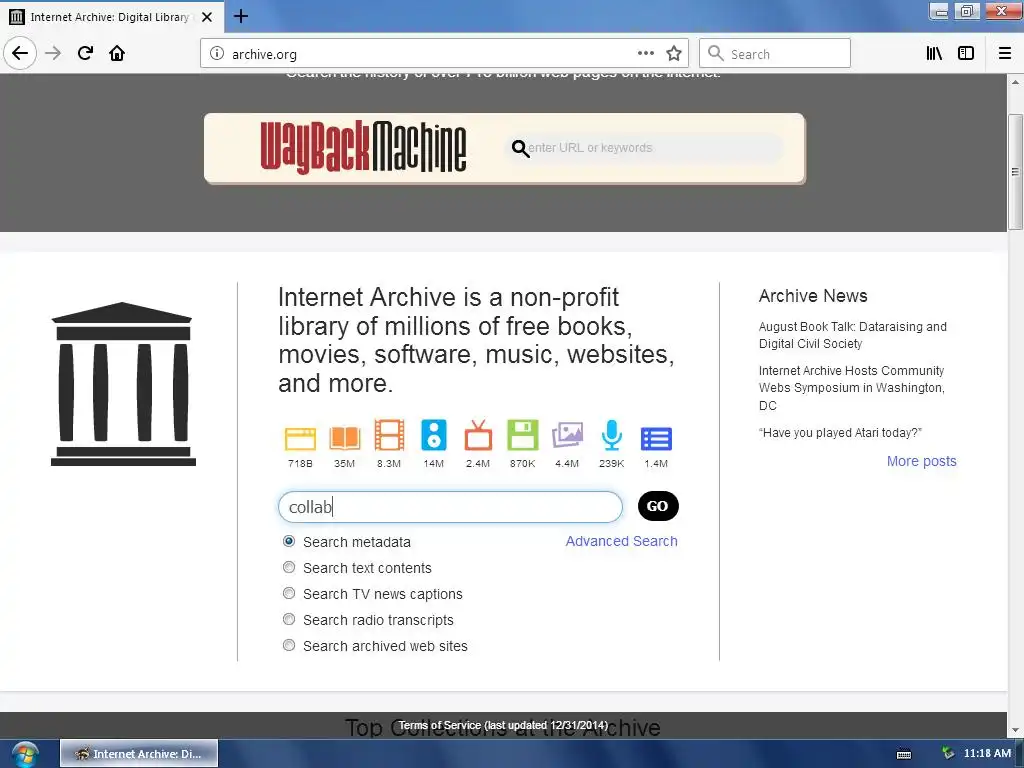This screenshot has height=768, width=1024.
Task: Toggle the Firefox sidebar icon
Action: [x=966, y=54]
